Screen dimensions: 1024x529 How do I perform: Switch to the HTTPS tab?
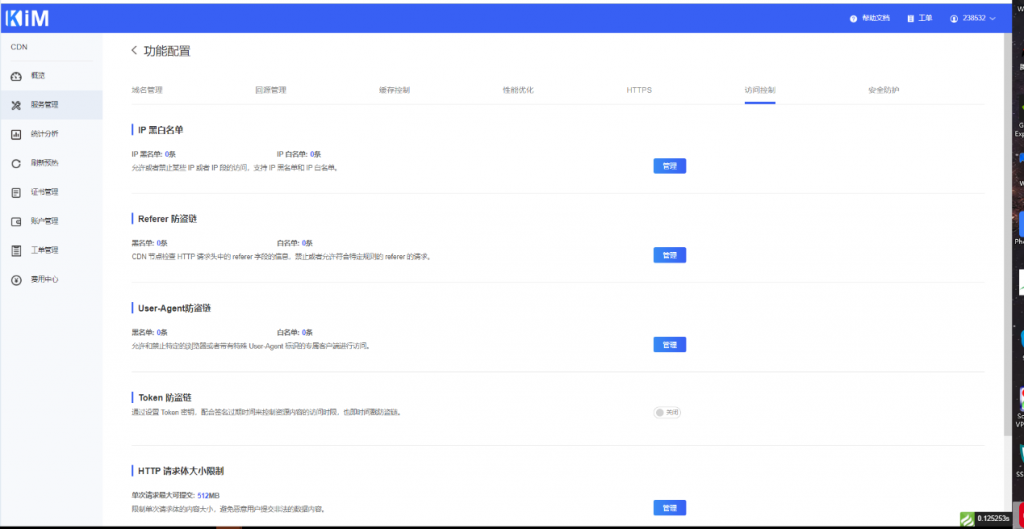tap(639, 90)
